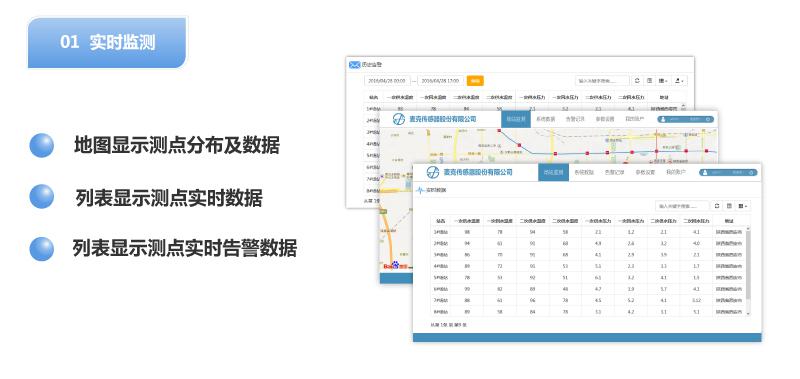
Task: Open the tab right of the active tab in the front window
Action: tap(584, 172)
